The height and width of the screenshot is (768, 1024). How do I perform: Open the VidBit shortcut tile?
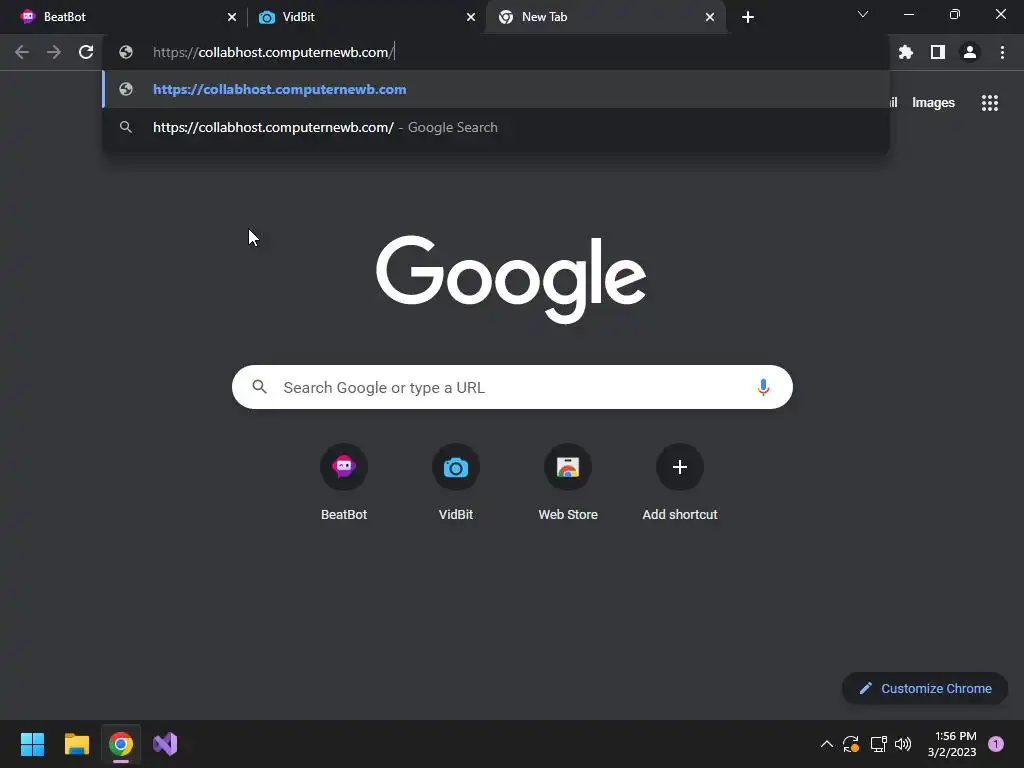click(x=456, y=483)
